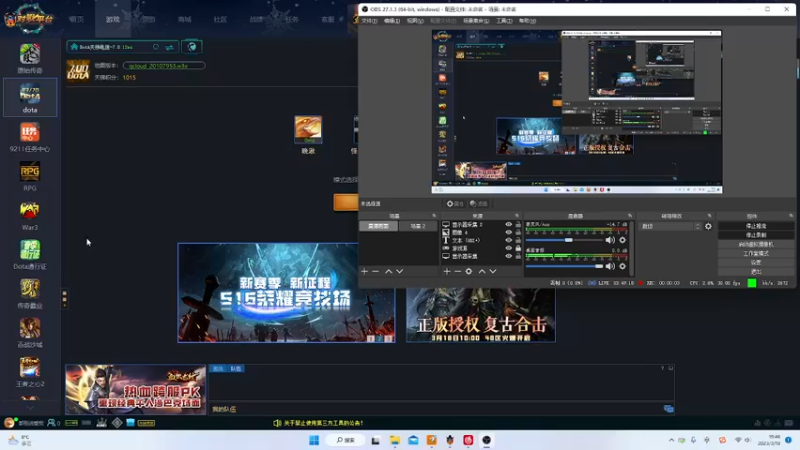The image size is (800, 450).
Task: Open the 文件 menu in OBS
Action: tap(369, 21)
